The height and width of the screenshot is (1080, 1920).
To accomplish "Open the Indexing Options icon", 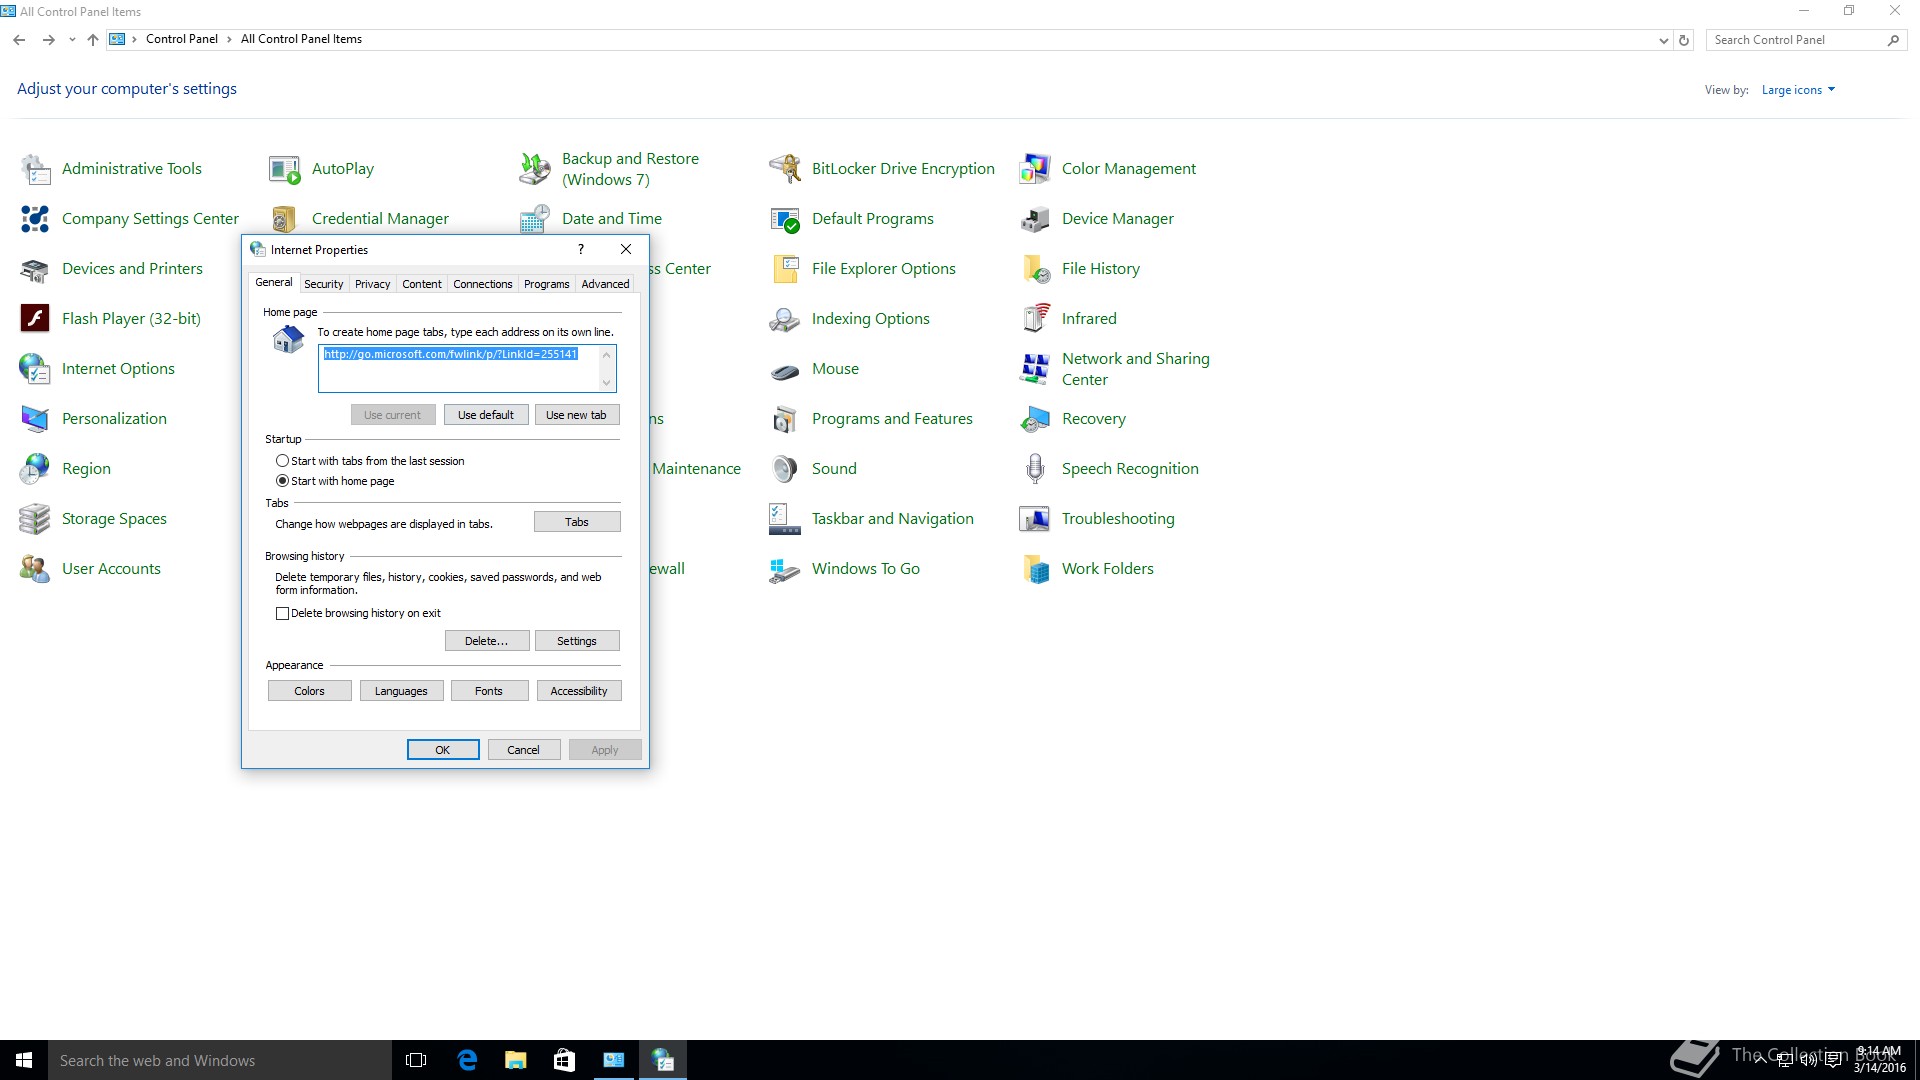I will point(785,319).
